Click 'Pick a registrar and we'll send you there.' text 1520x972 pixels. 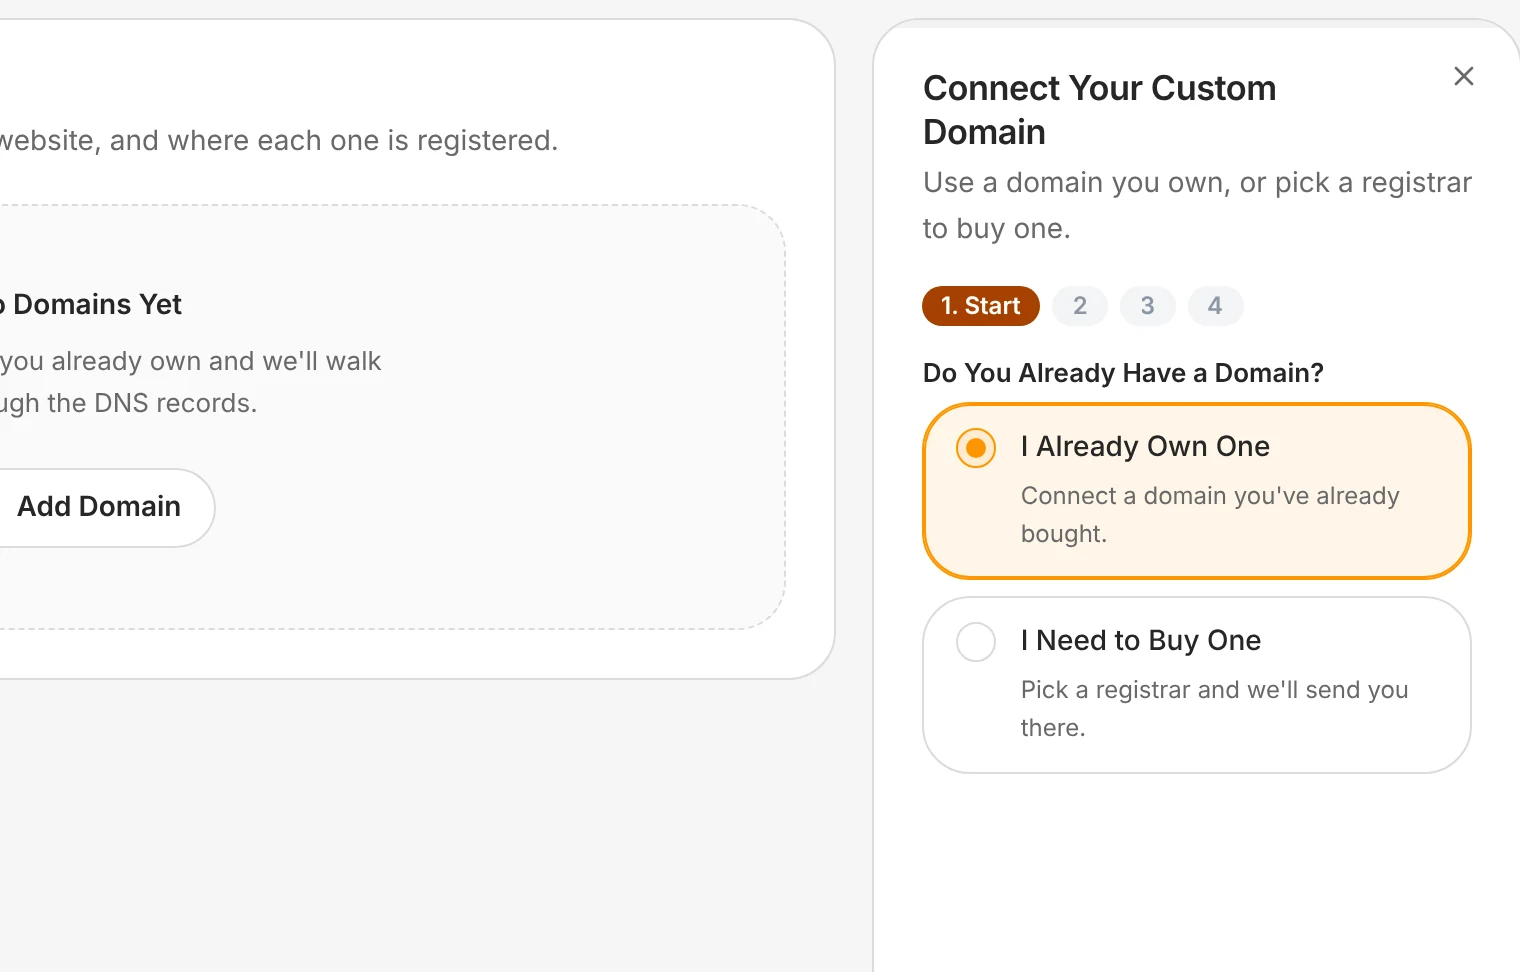(1214, 709)
